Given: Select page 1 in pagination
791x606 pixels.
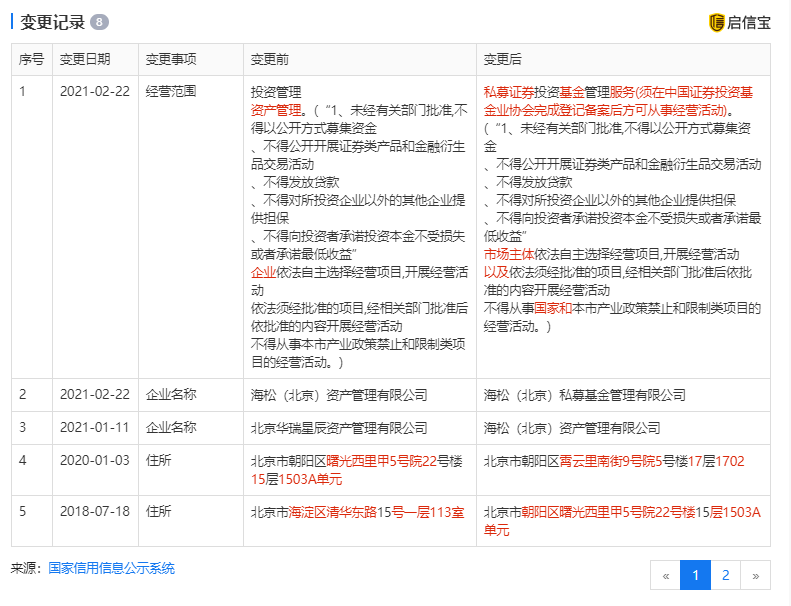Looking at the screenshot, I should pos(695,575).
